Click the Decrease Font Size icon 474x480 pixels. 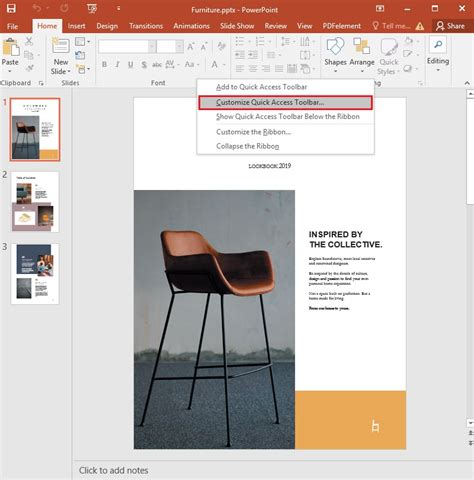(x=204, y=47)
